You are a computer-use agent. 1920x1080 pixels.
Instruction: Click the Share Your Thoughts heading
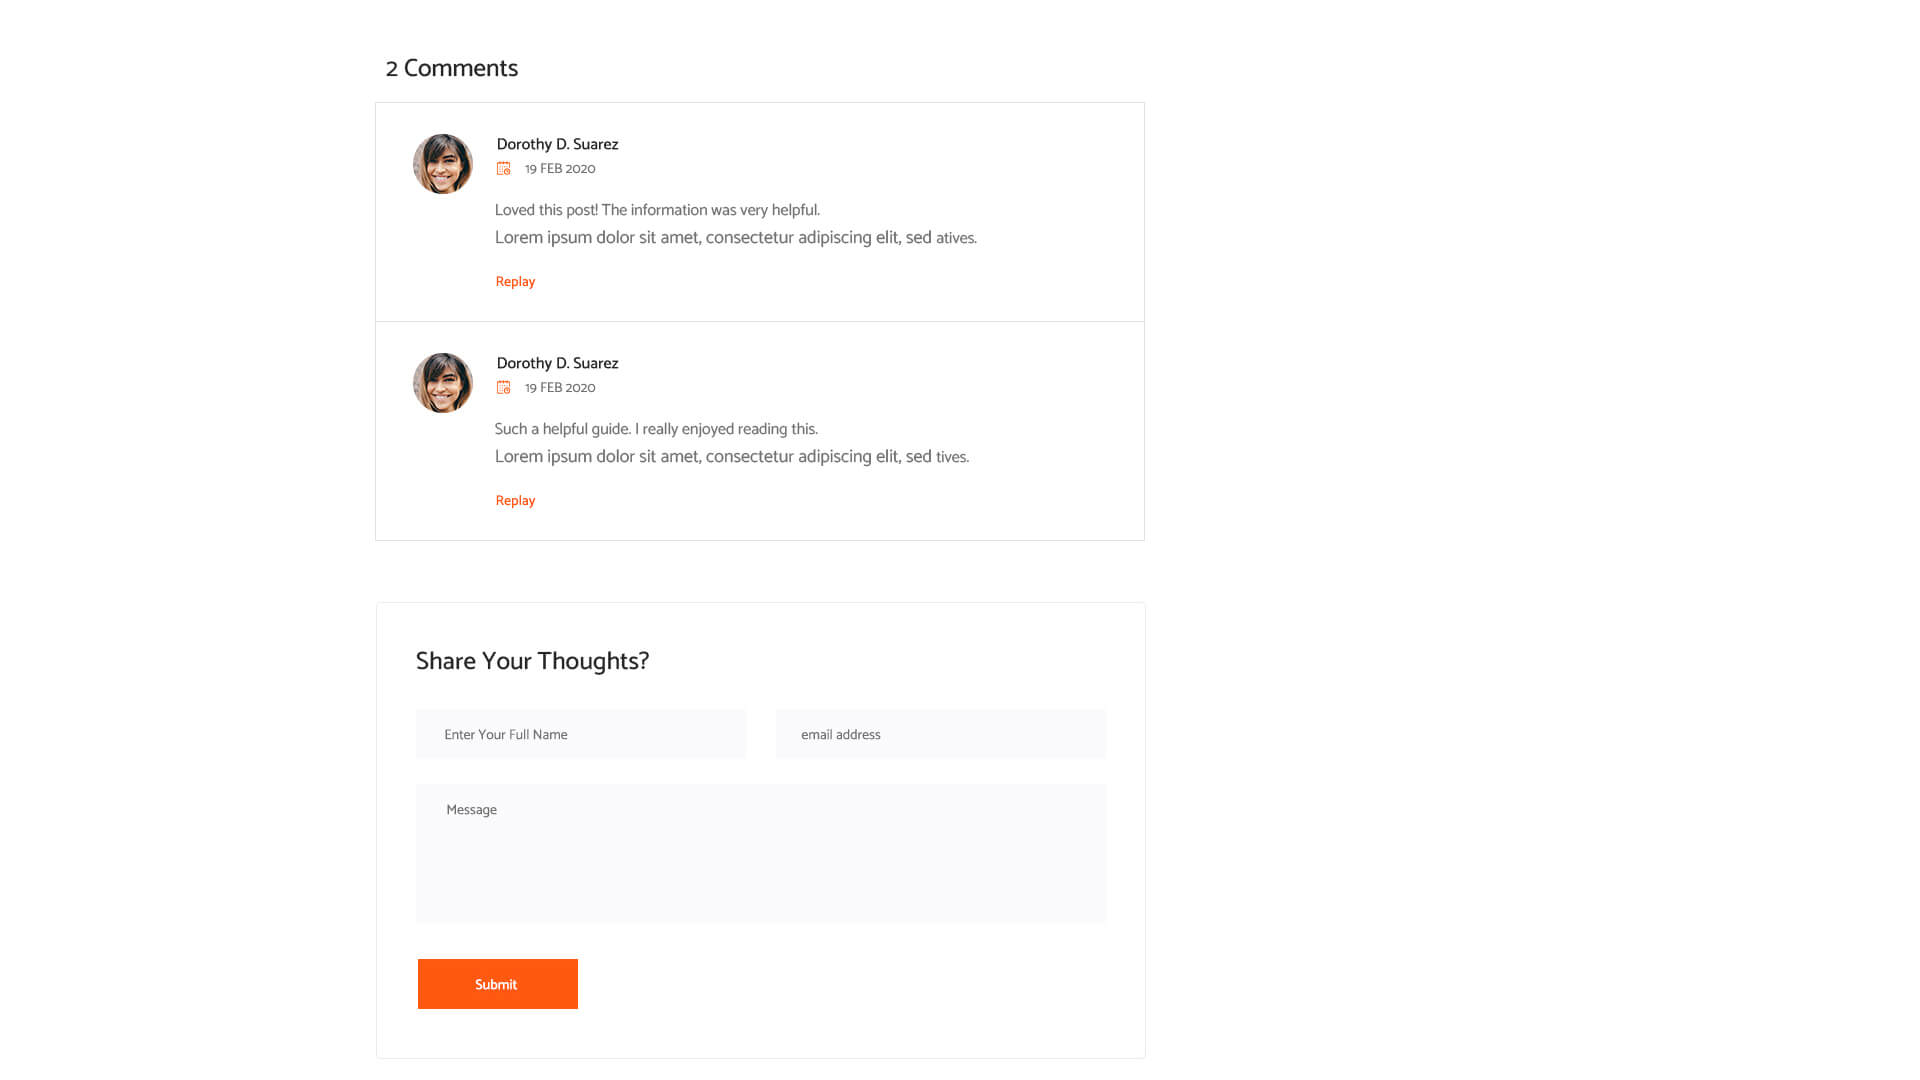pyautogui.click(x=532, y=662)
